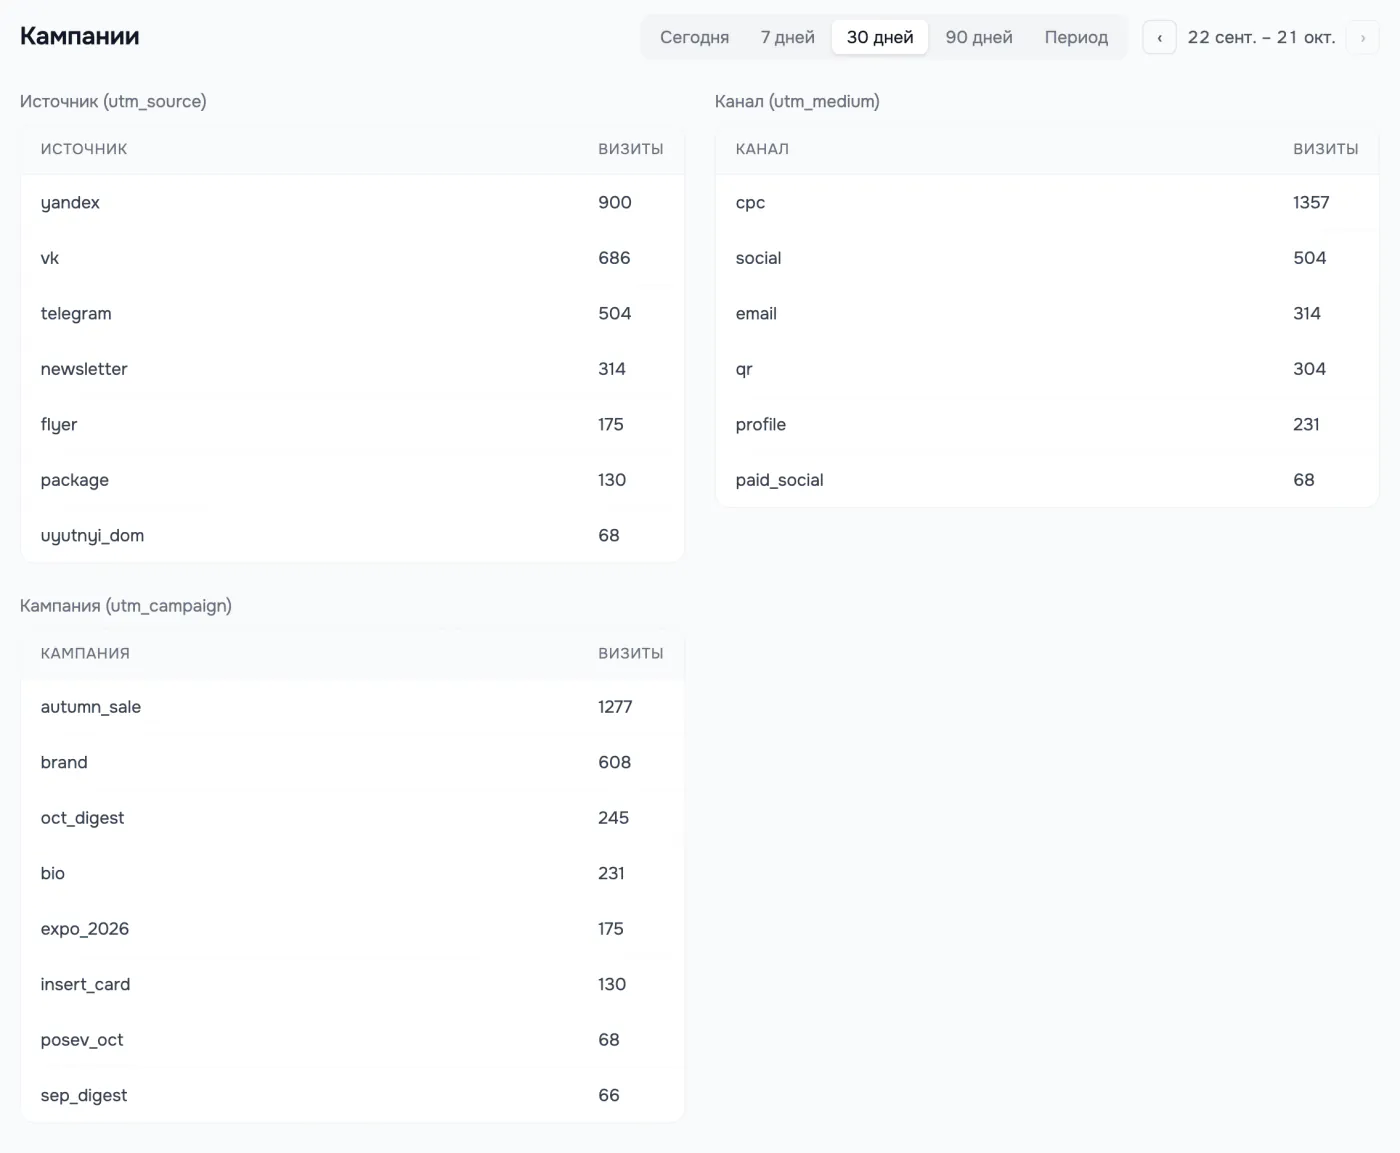Switch to 90 дней range
Image resolution: width=1400 pixels, height=1153 pixels.
[x=979, y=37]
